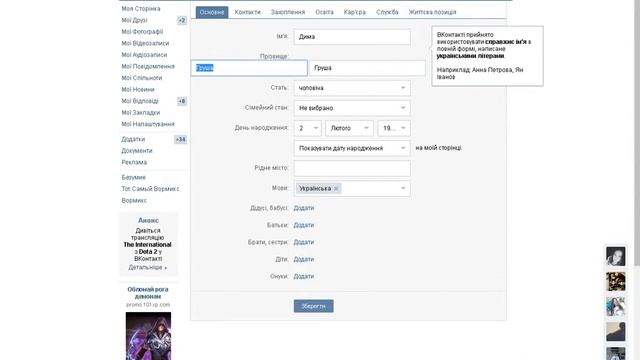Open Вормикс link in sidebar

coord(134,200)
